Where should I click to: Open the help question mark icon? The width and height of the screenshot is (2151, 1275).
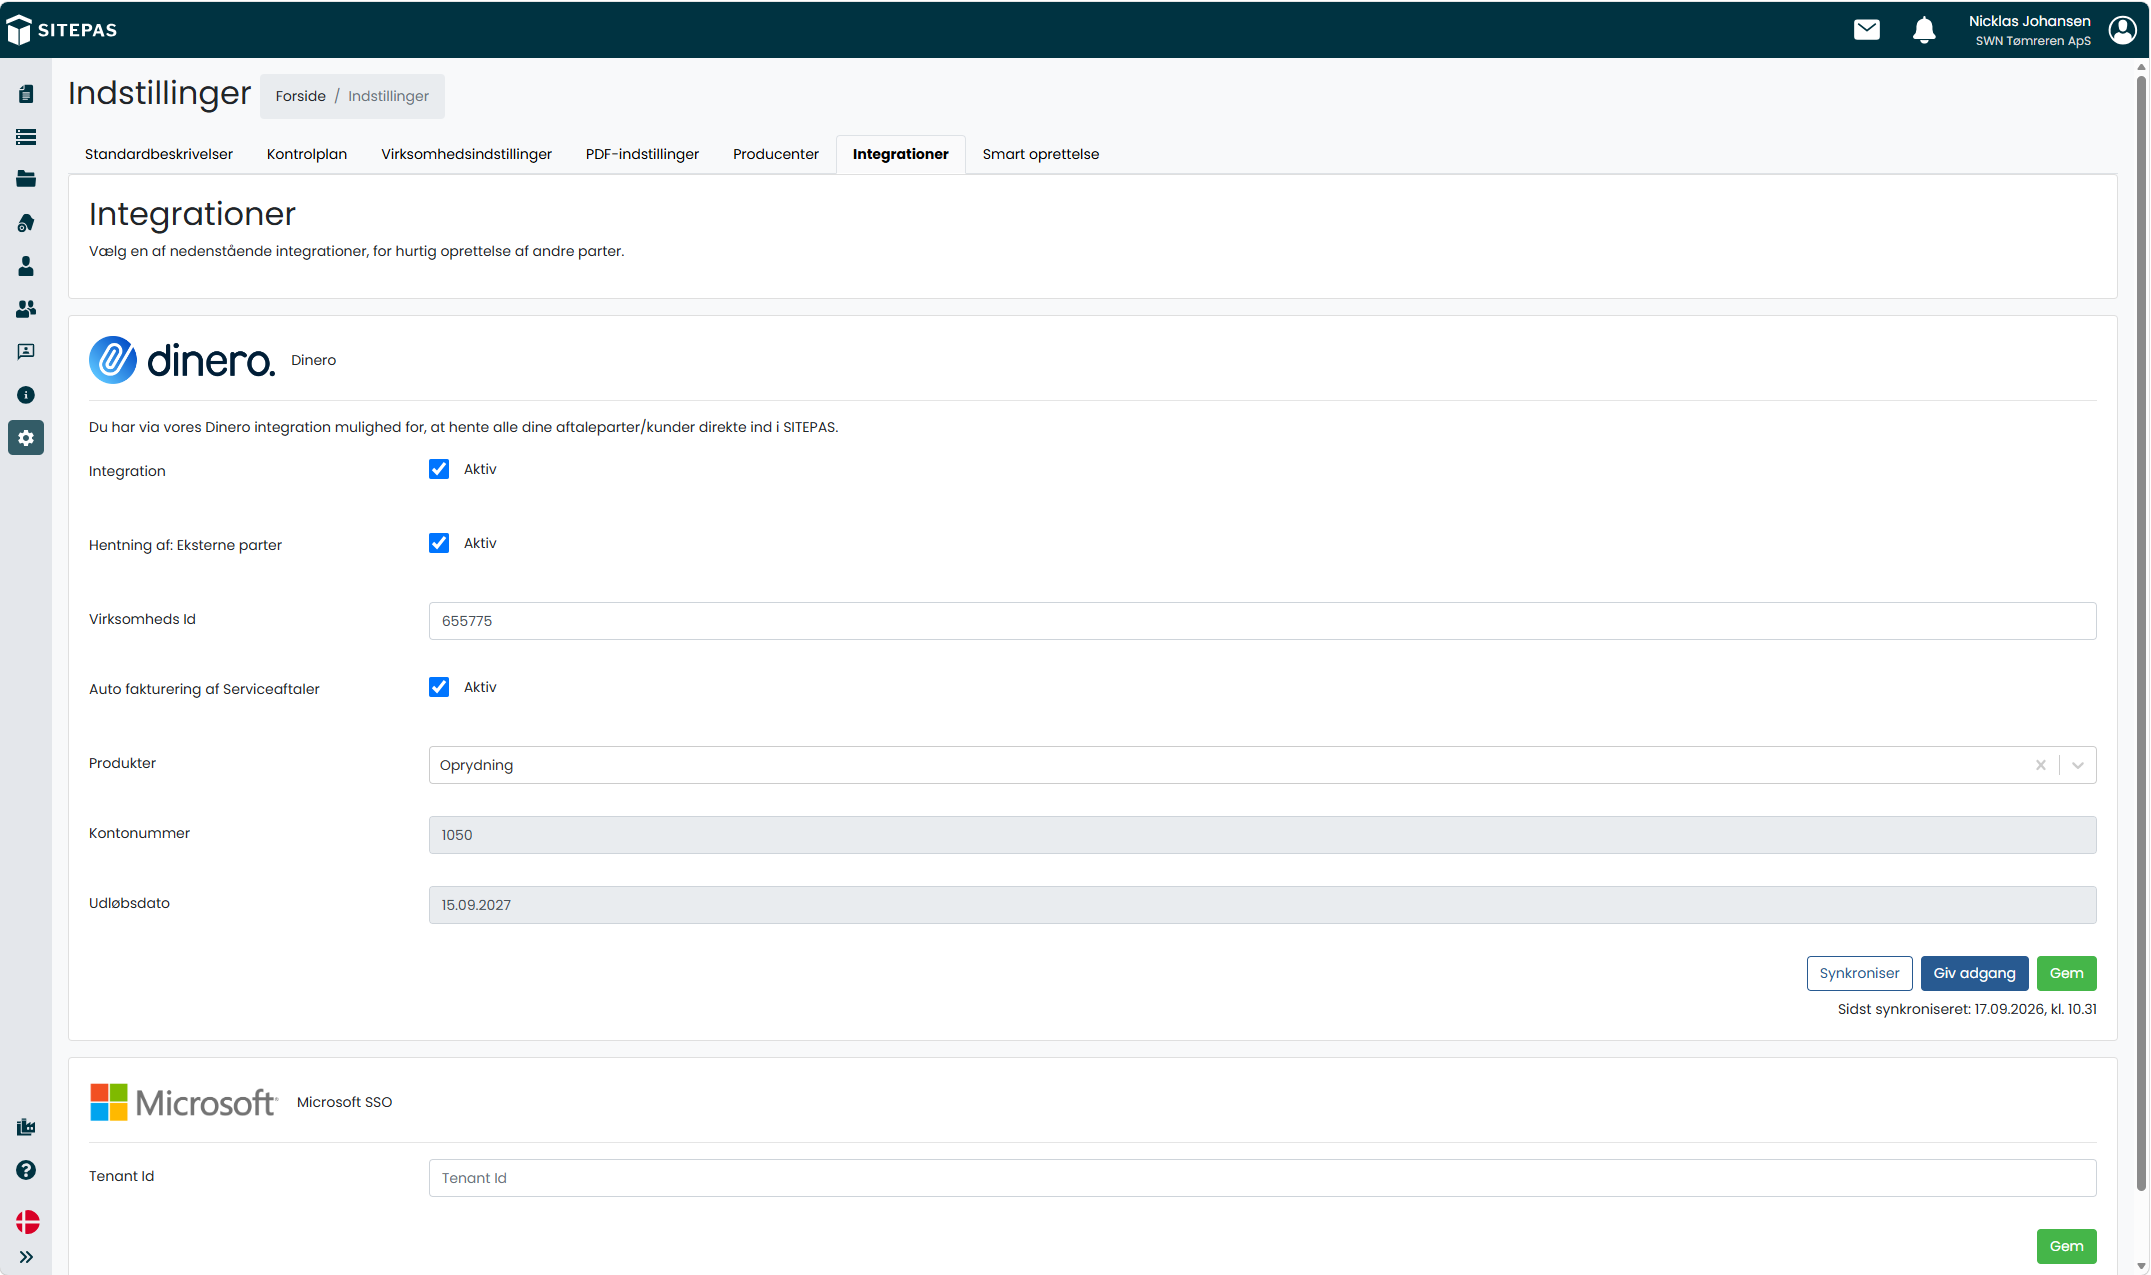click(x=26, y=1170)
